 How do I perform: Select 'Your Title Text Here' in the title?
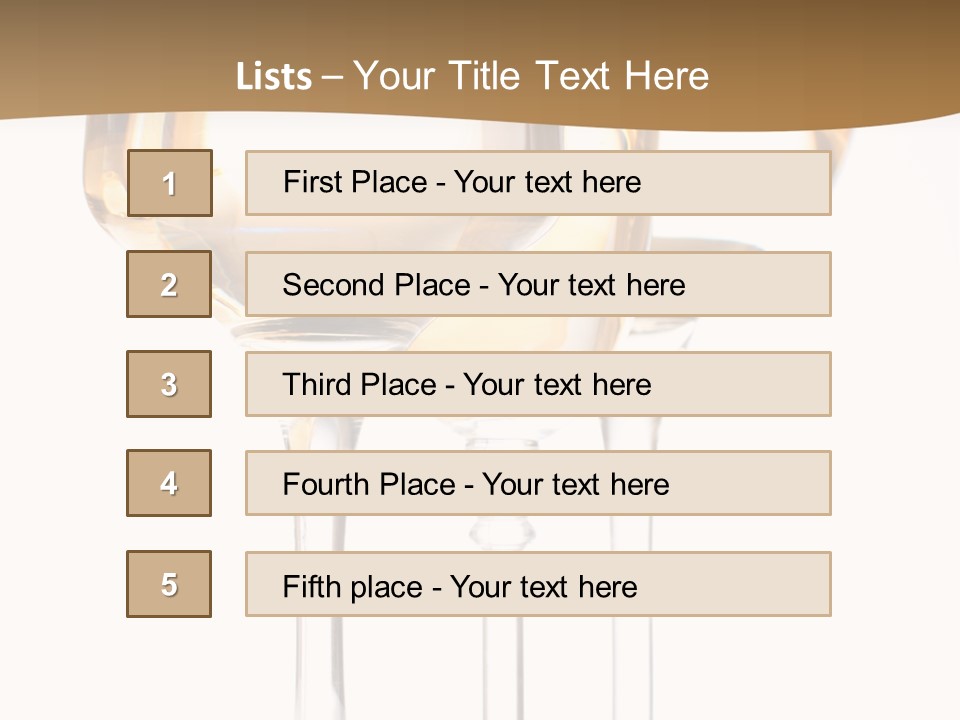point(531,76)
